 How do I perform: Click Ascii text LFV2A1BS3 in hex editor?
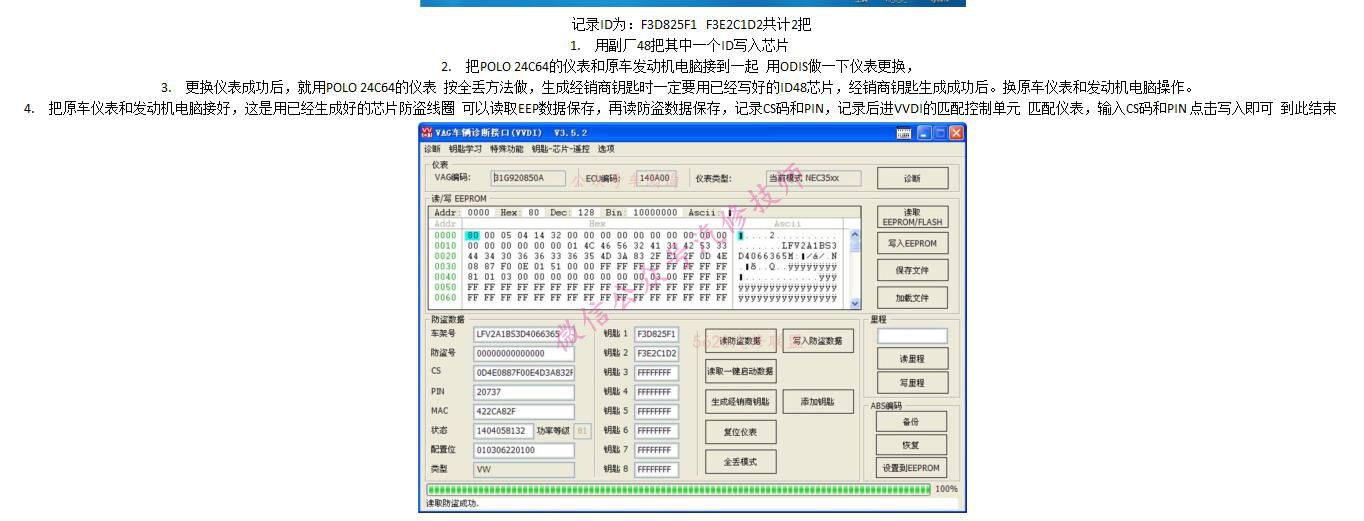point(810,245)
